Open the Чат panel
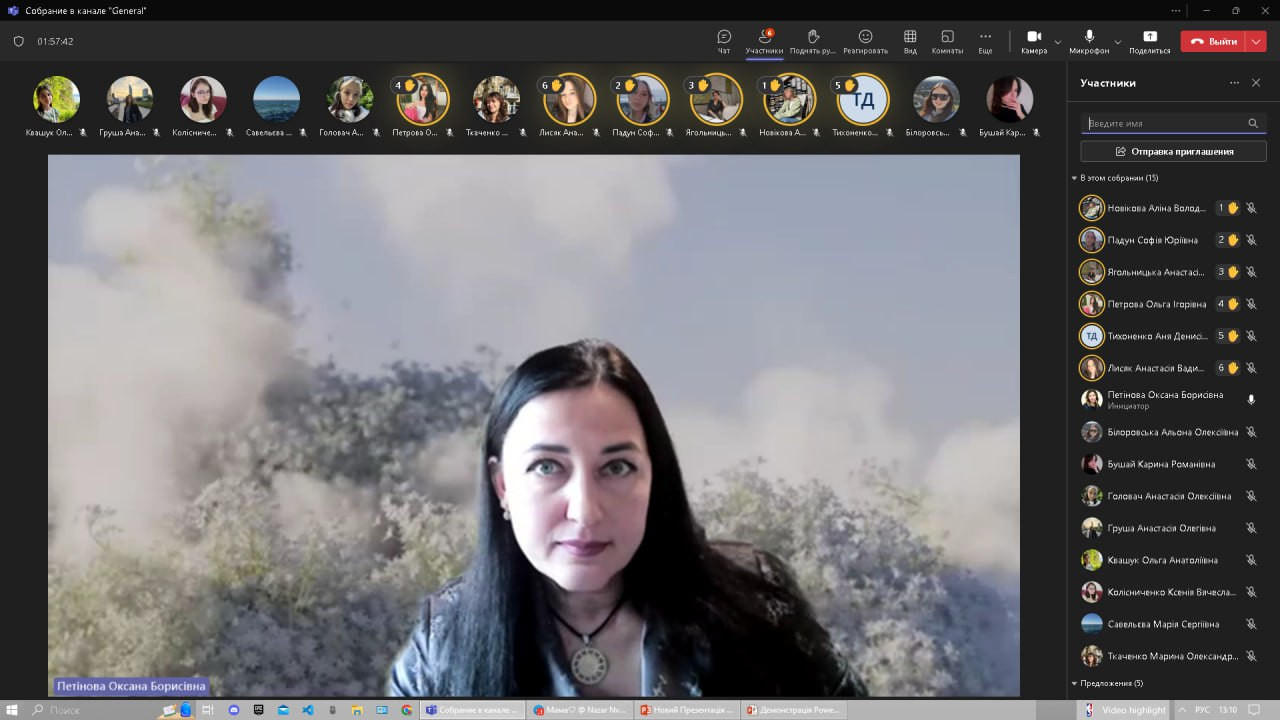The image size is (1280, 720). click(724, 41)
